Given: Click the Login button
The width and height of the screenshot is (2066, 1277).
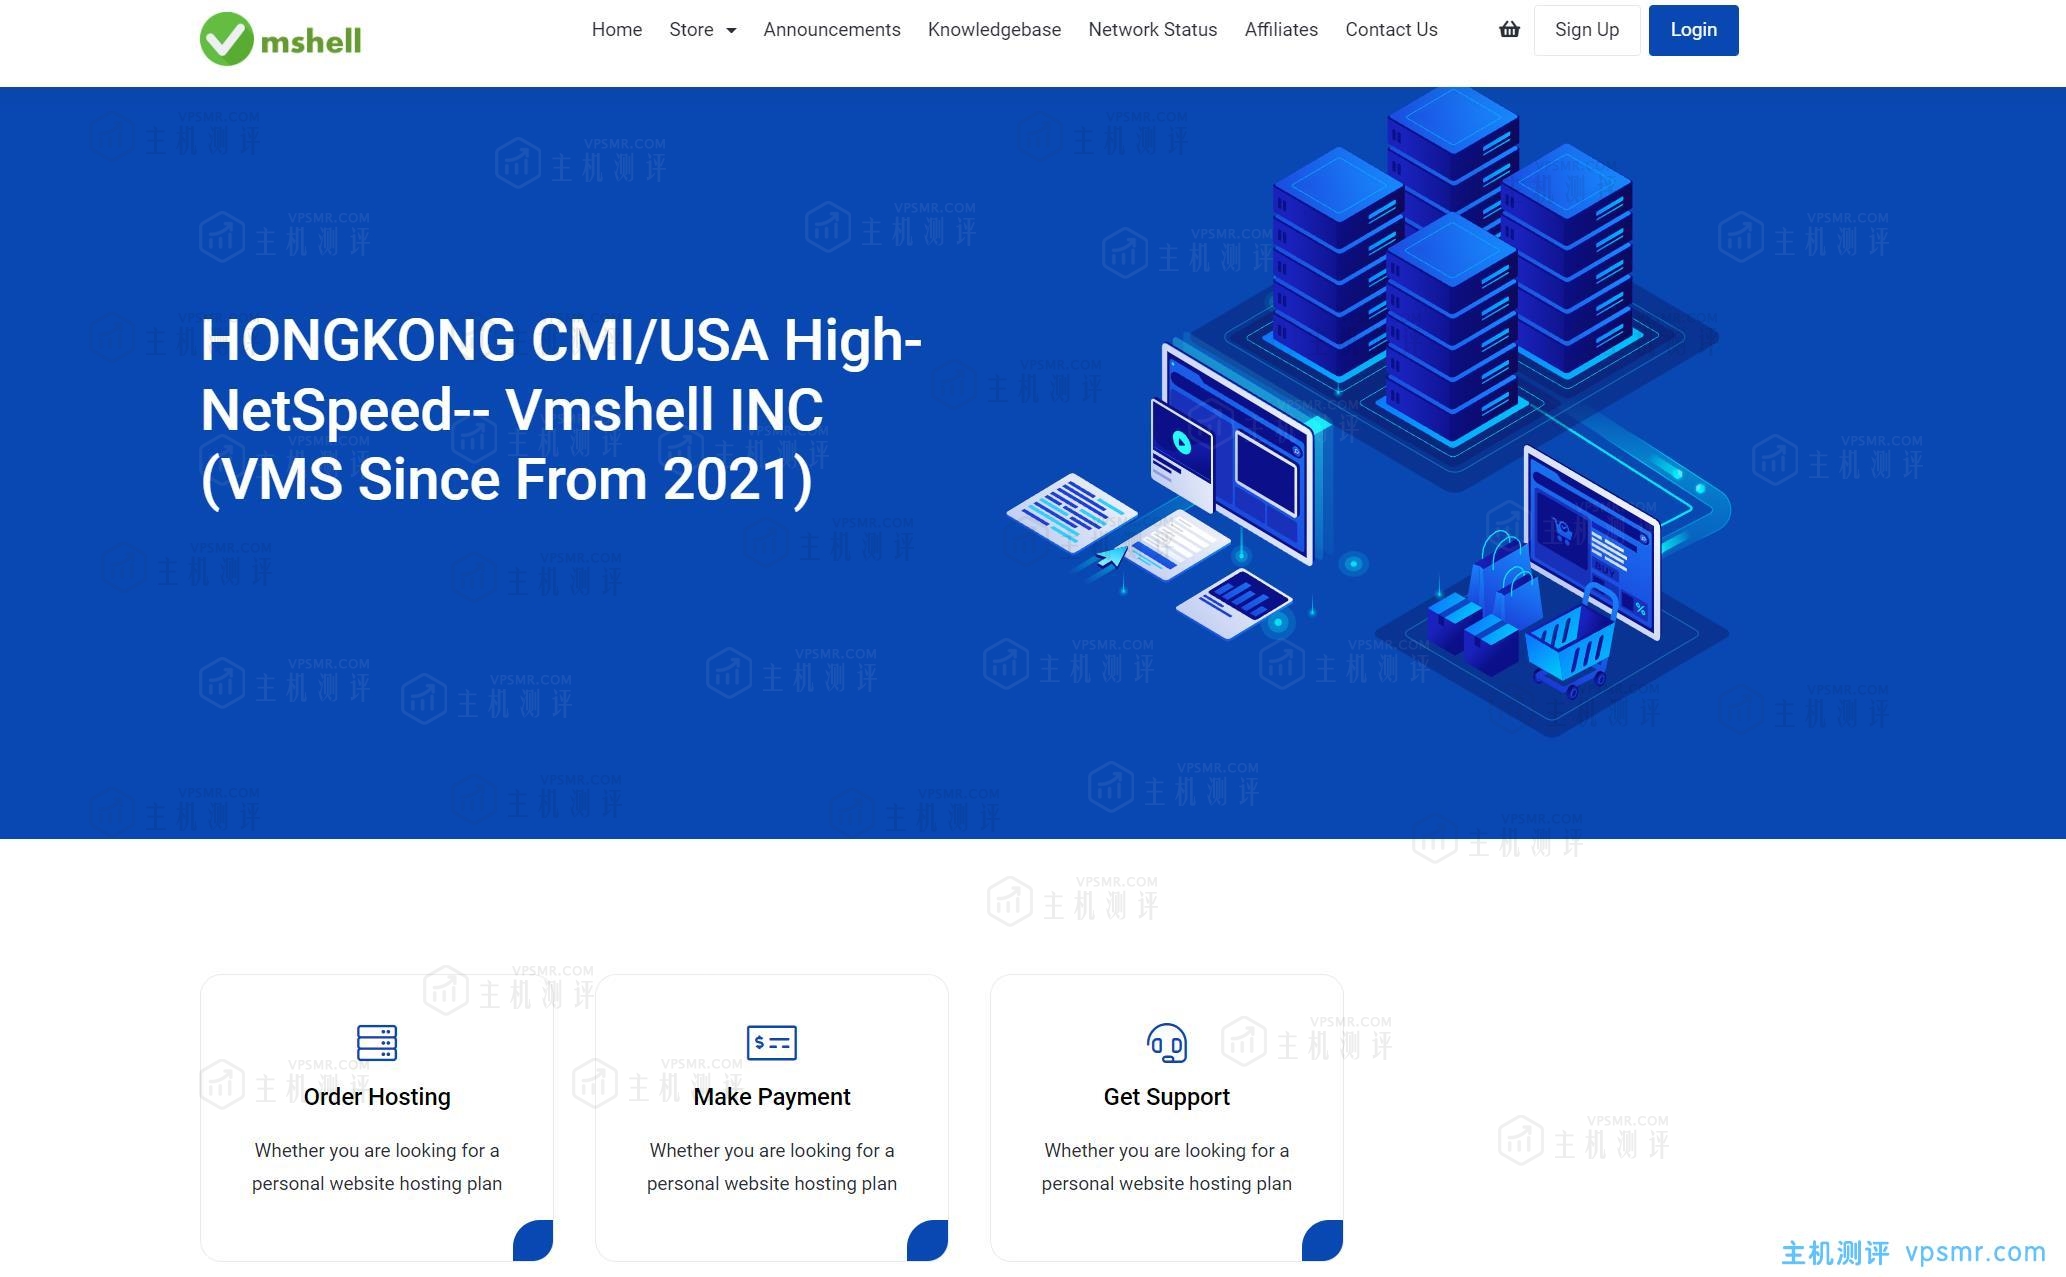Looking at the screenshot, I should 1693,30.
